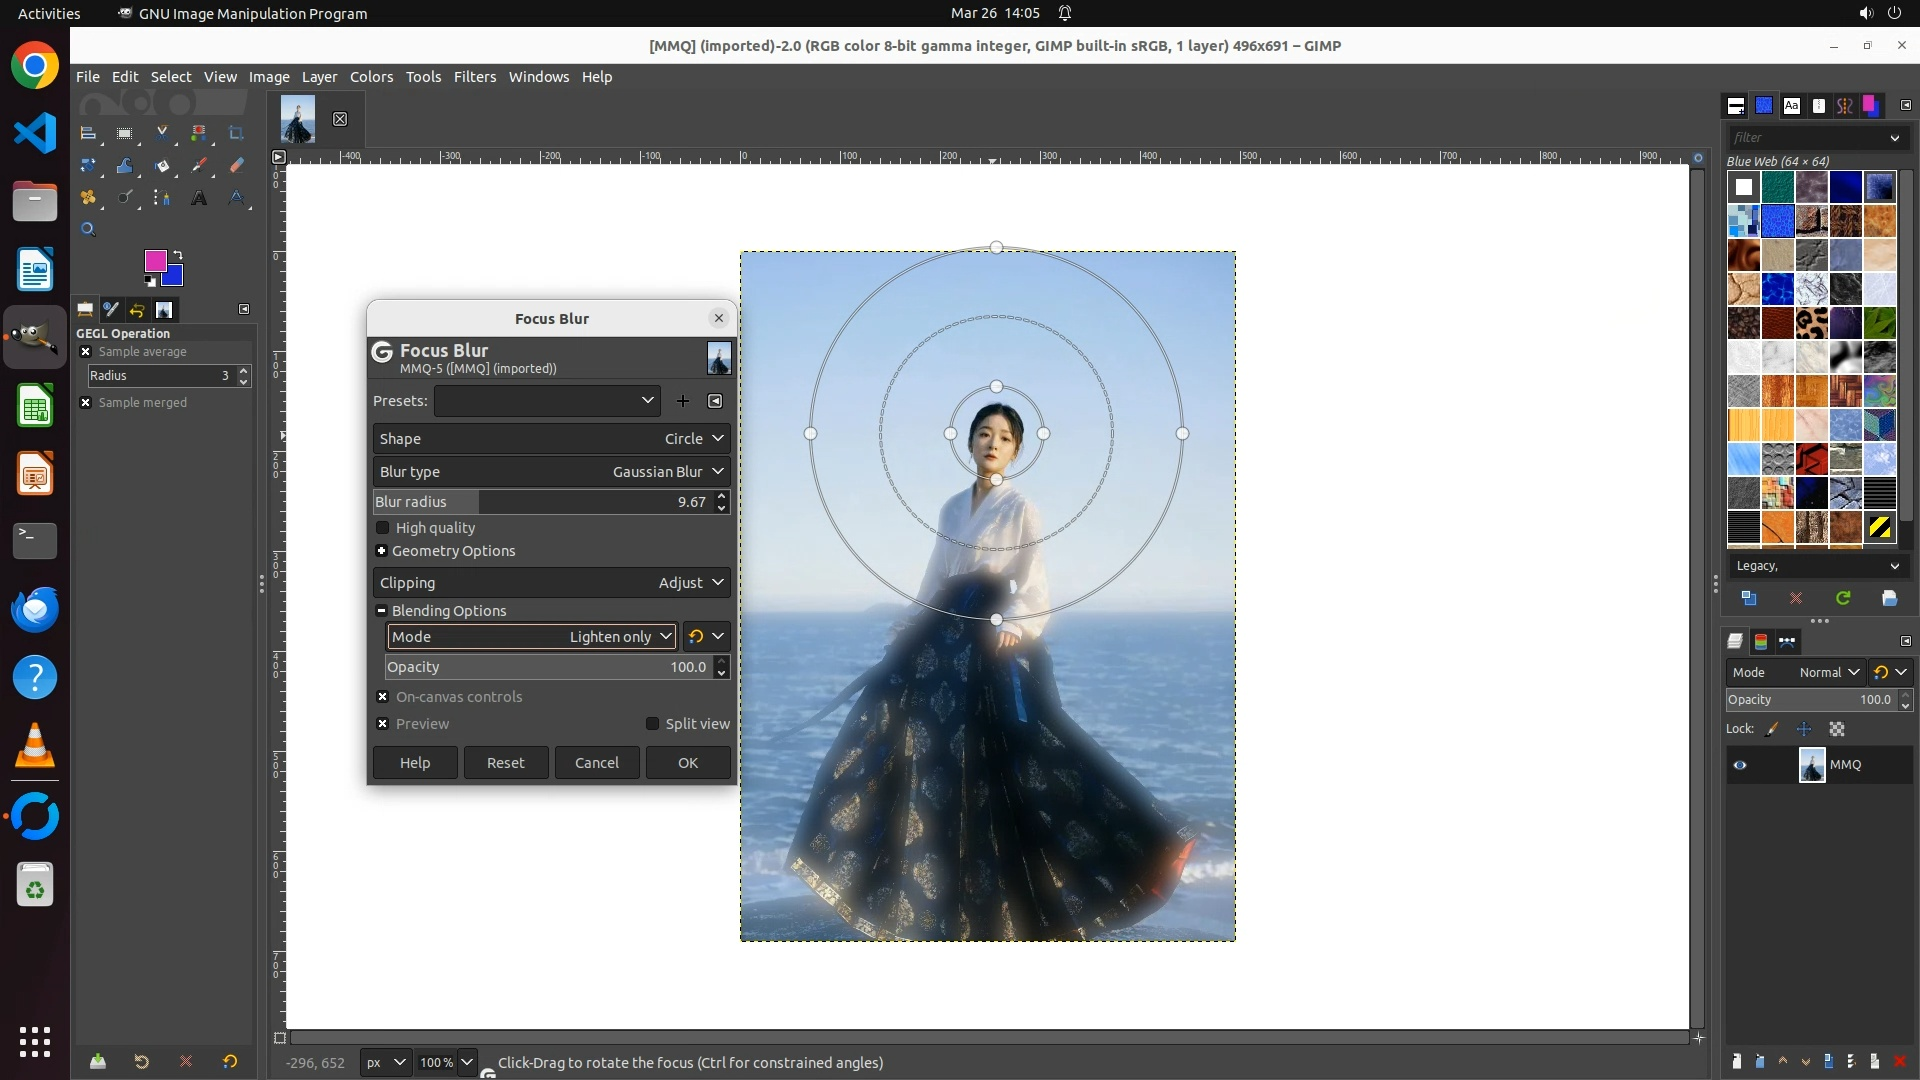Select the Crop tool
1920x1080 pixels.
[236, 133]
